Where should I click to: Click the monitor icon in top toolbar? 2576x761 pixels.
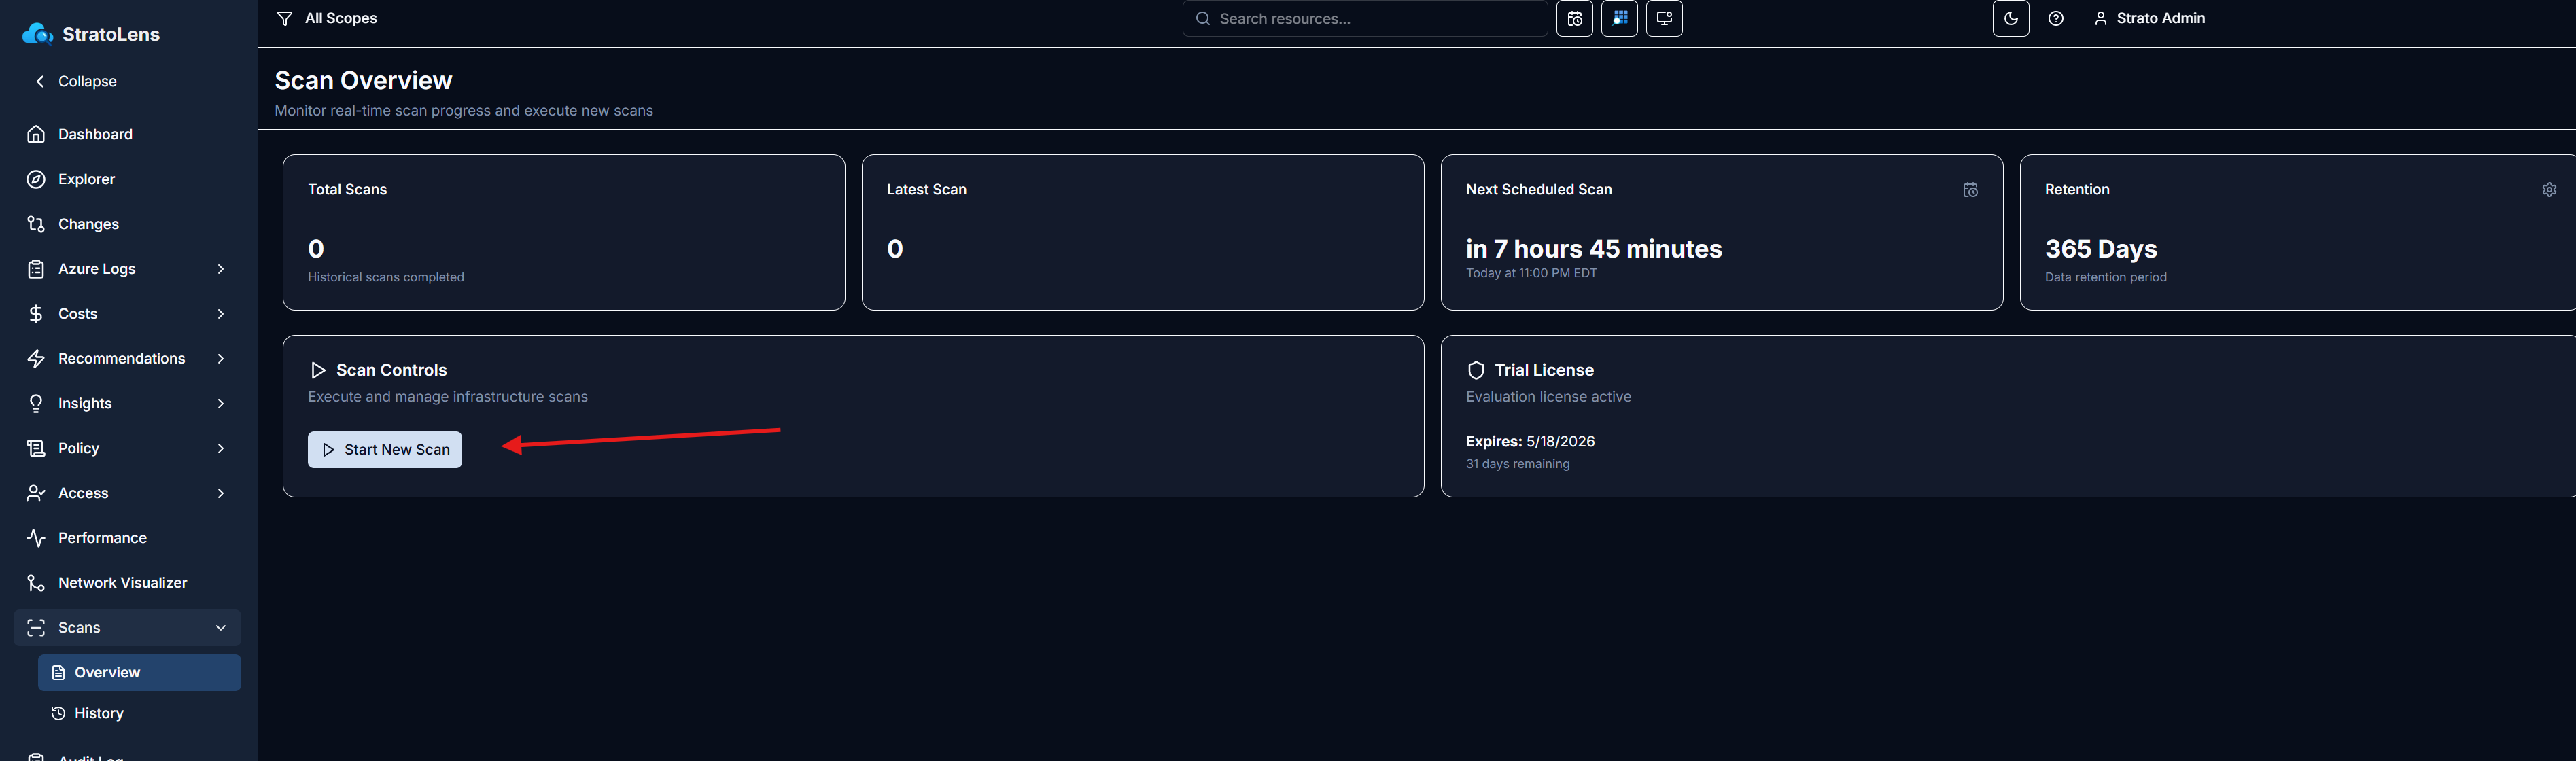pos(1664,19)
